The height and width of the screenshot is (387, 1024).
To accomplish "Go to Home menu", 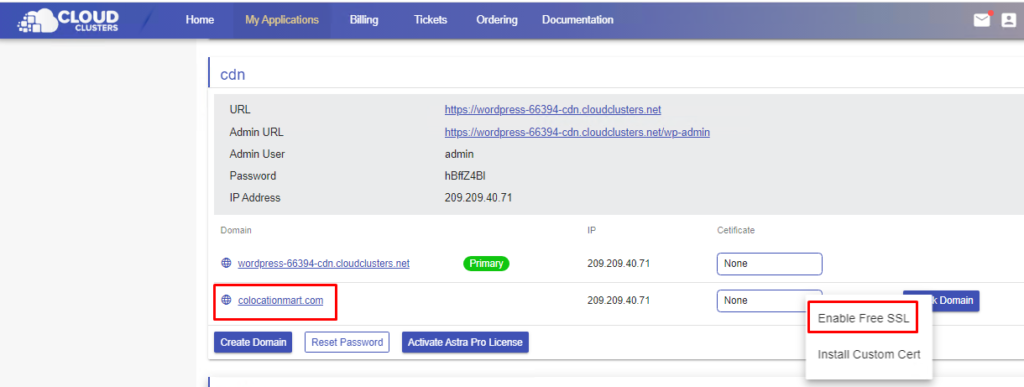I will point(200,20).
